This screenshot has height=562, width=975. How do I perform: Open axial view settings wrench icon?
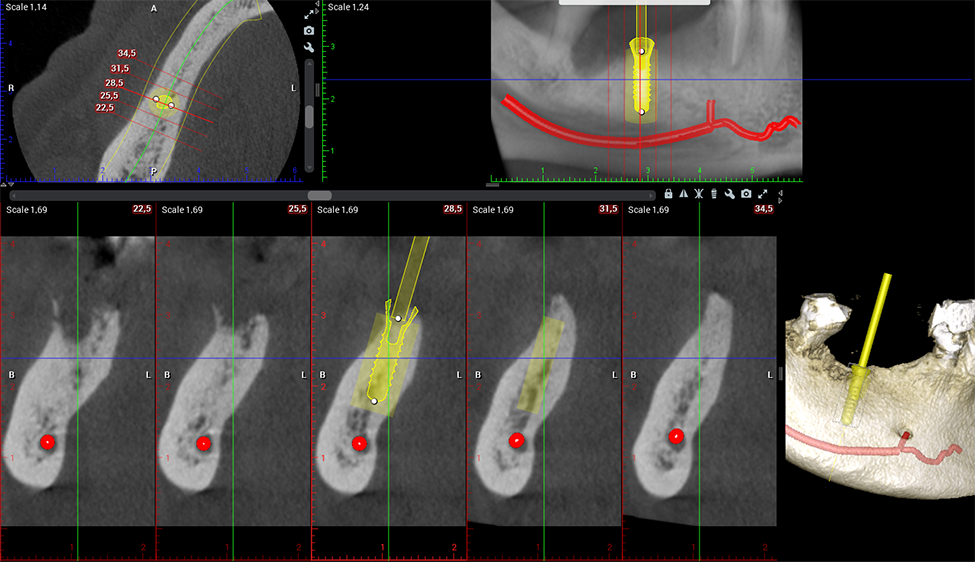309,47
